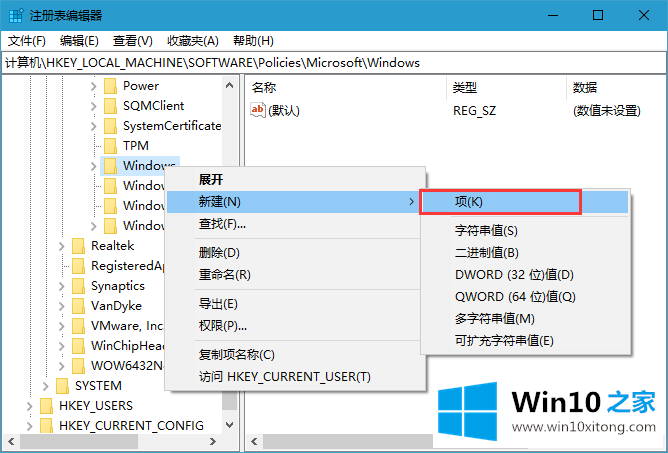Select the Power folder icon
This screenshot has height=453, width=668.
coord(111,86)
